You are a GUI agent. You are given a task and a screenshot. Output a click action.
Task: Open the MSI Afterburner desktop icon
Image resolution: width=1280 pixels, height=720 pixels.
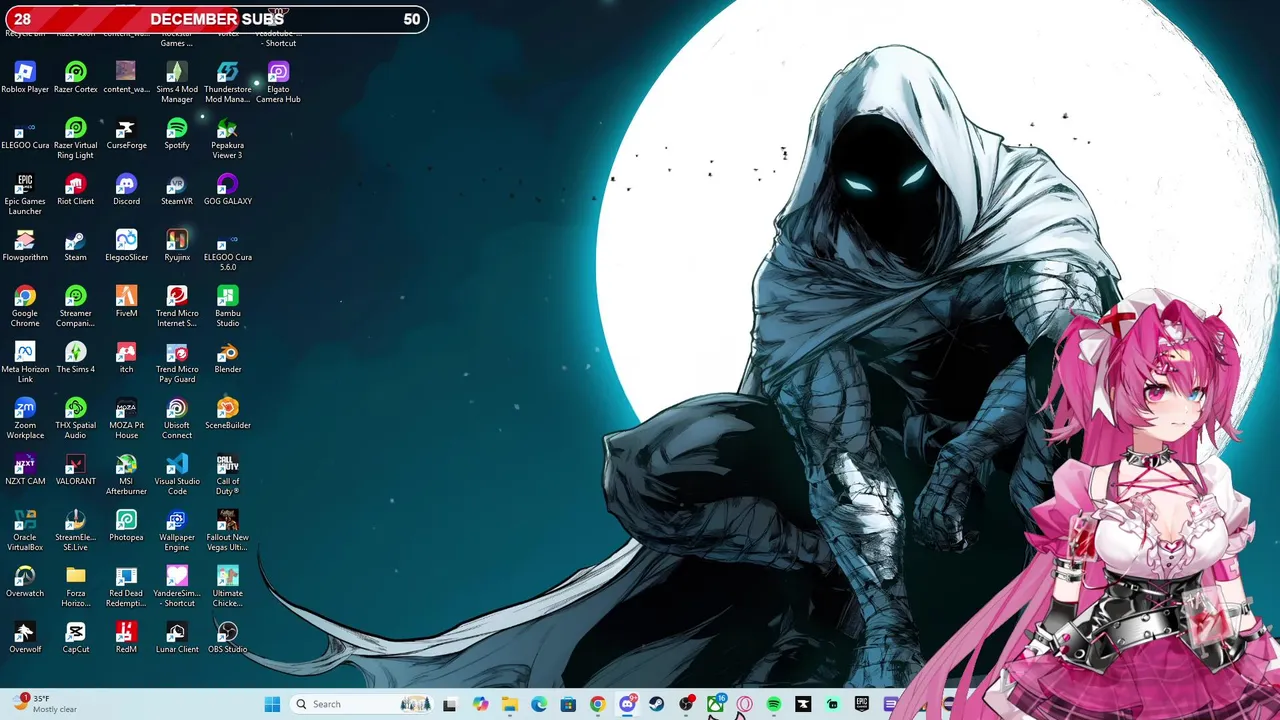pyautogui.click(x=126, y=475)
